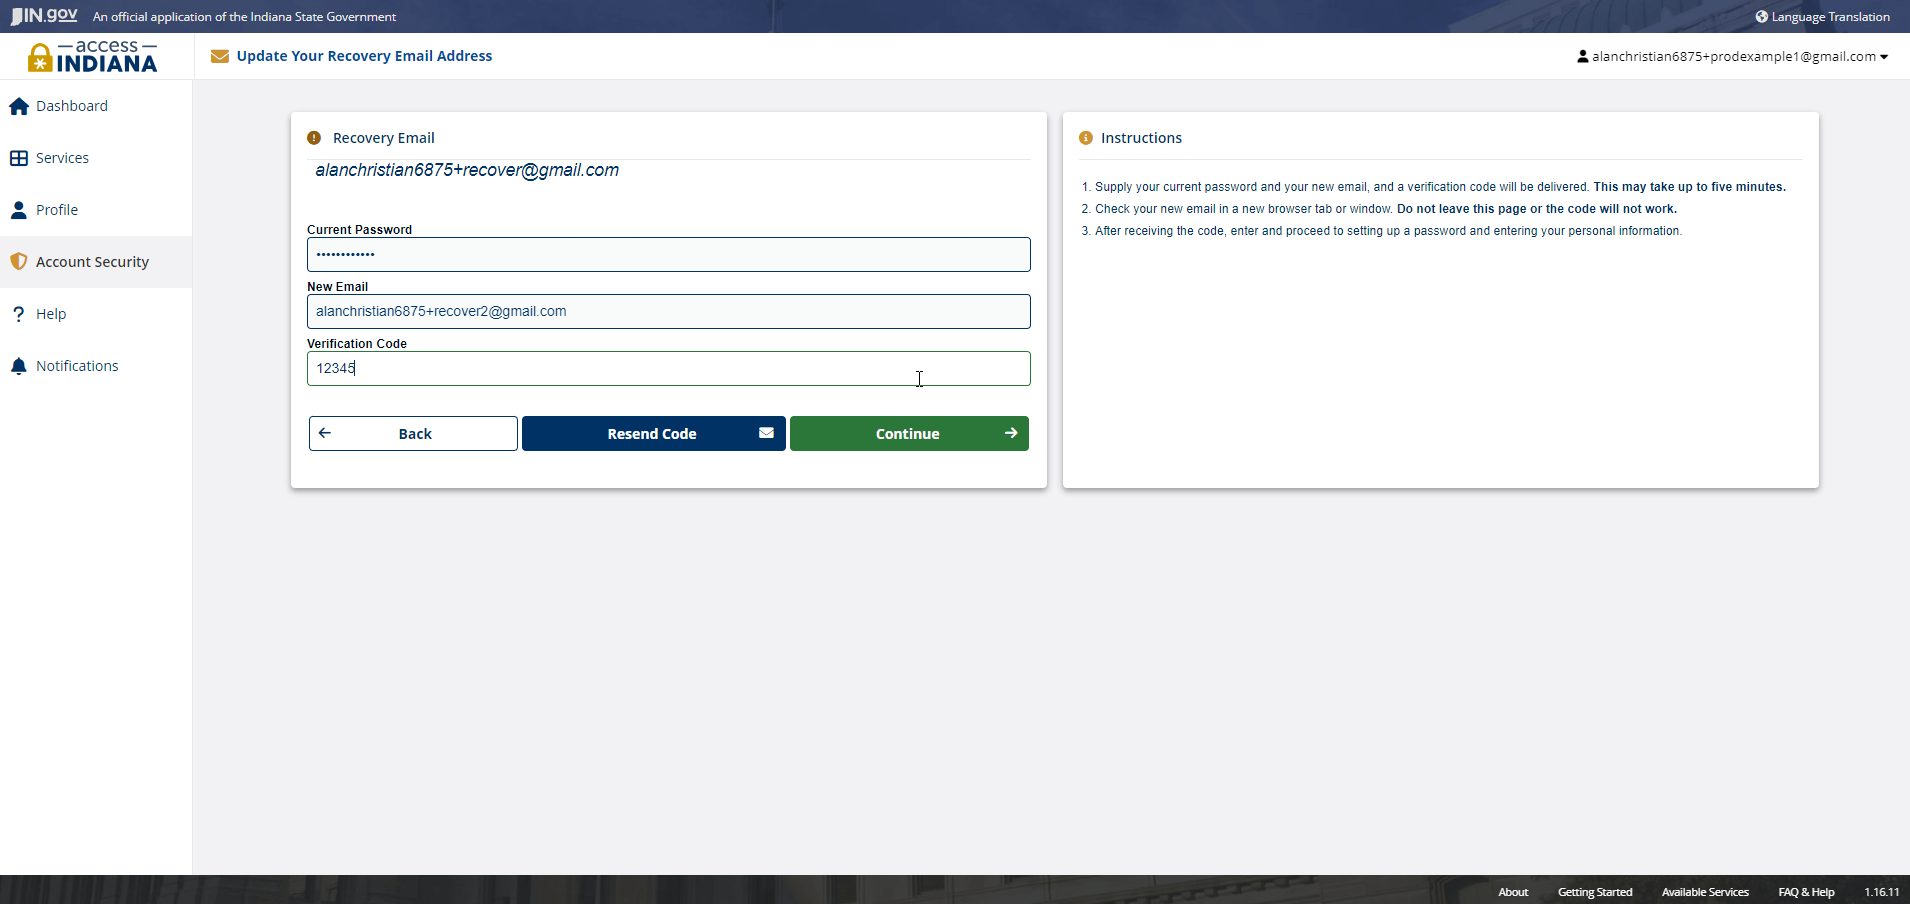Open FAQ & Help footer link

coord(1805,892)
